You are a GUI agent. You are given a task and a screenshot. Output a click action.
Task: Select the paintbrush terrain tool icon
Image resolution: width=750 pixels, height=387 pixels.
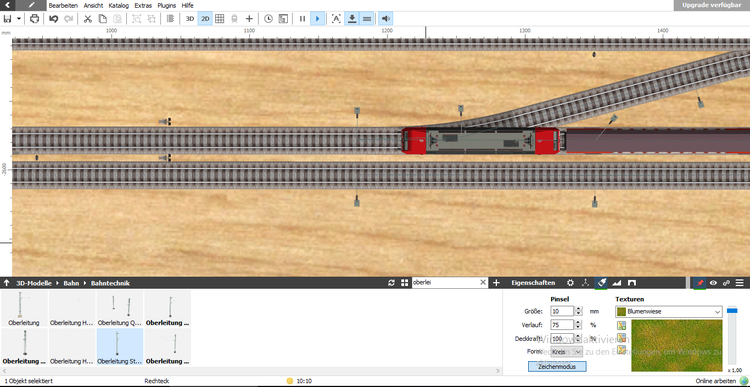coord(602,283)
